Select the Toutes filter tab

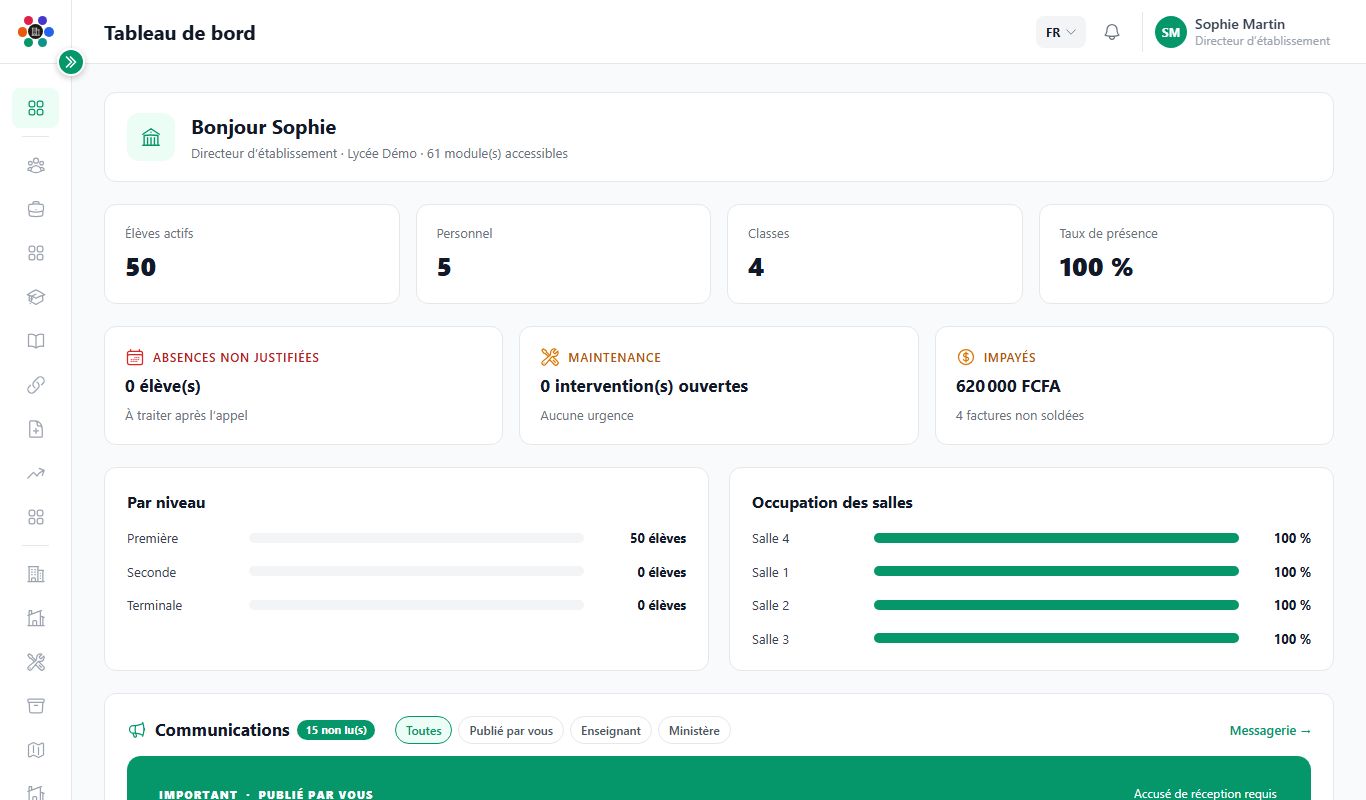tap(424, 731)
